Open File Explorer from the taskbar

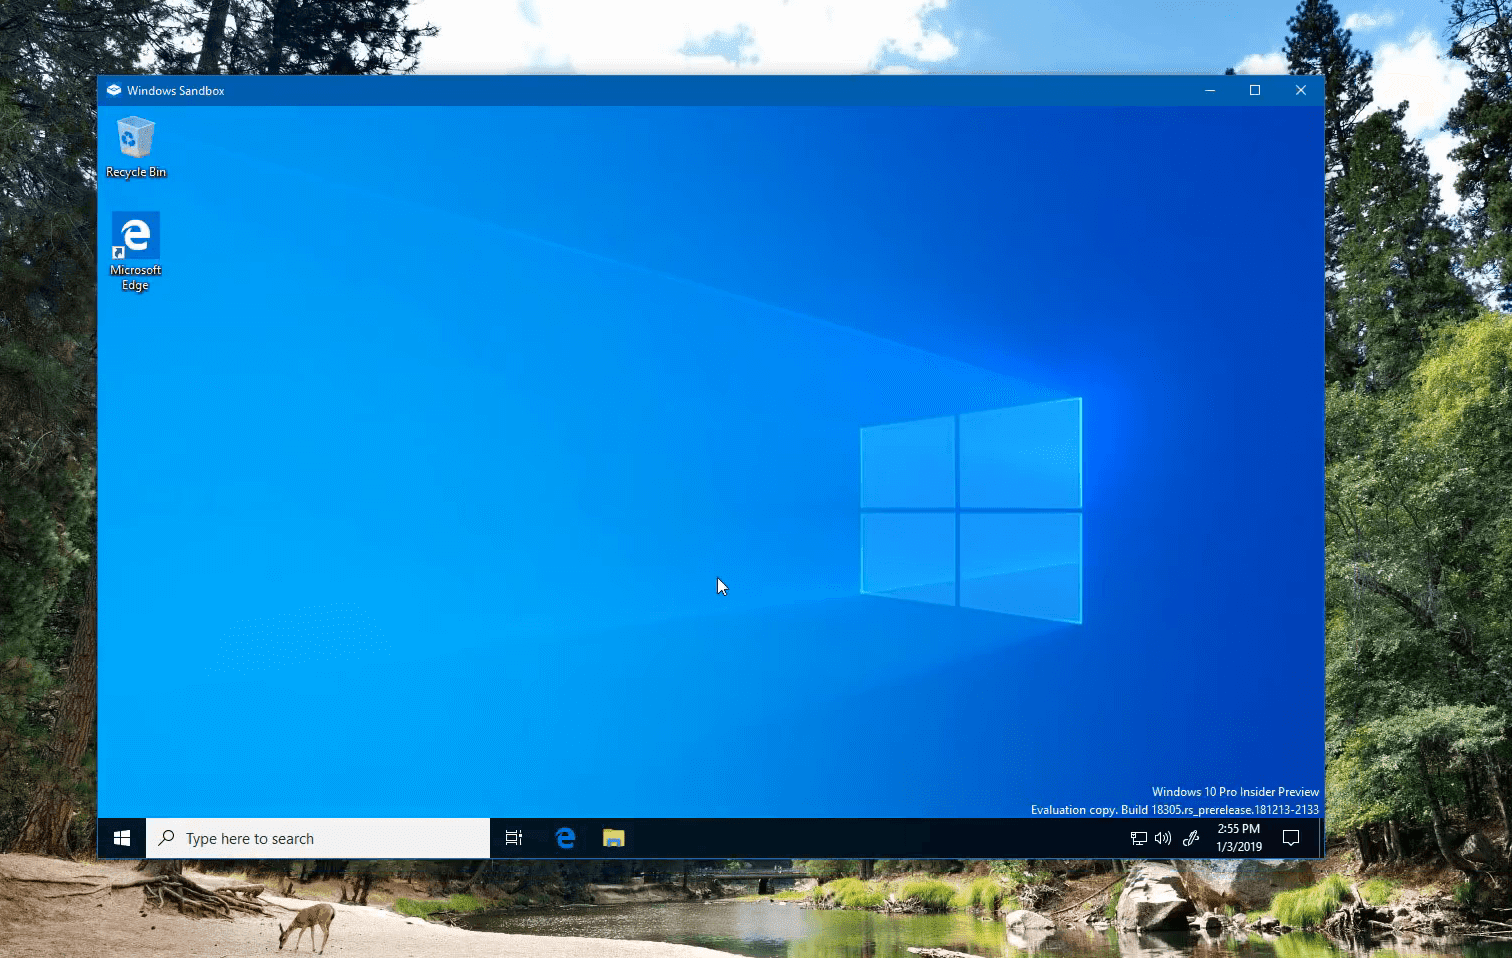(x=613, y=837)
